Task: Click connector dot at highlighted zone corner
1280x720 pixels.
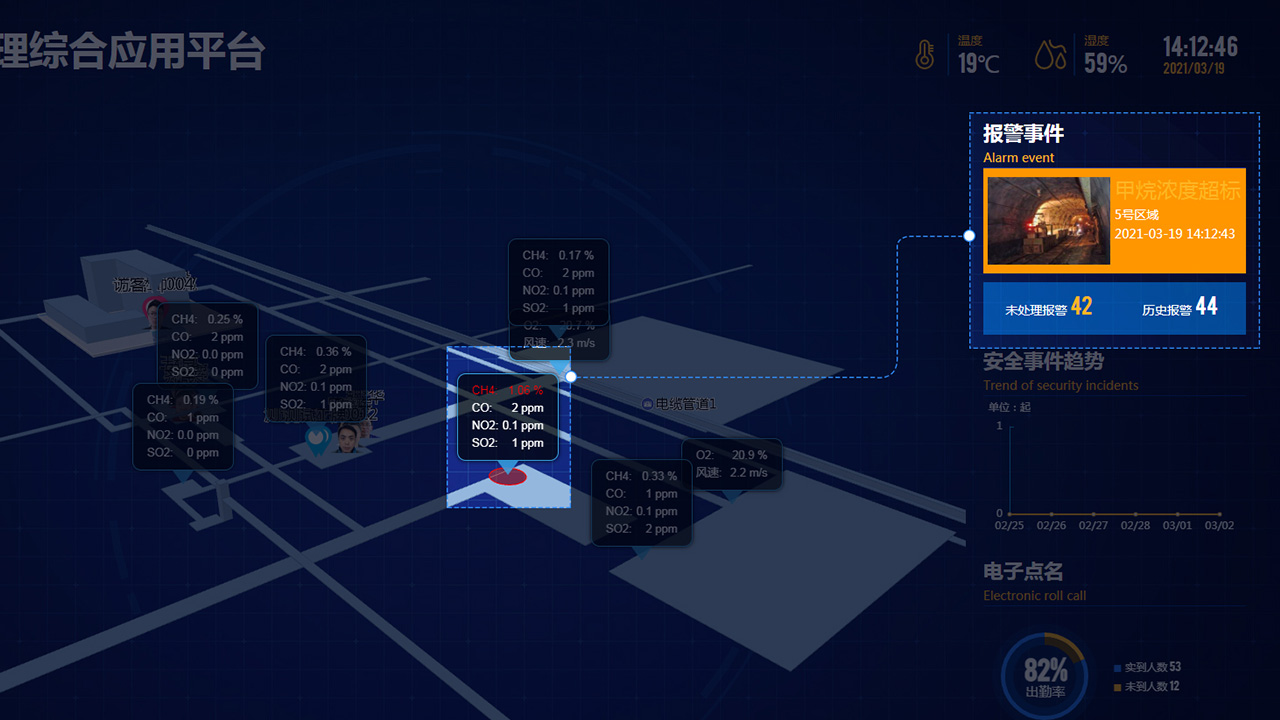Action: coord(571,377)
